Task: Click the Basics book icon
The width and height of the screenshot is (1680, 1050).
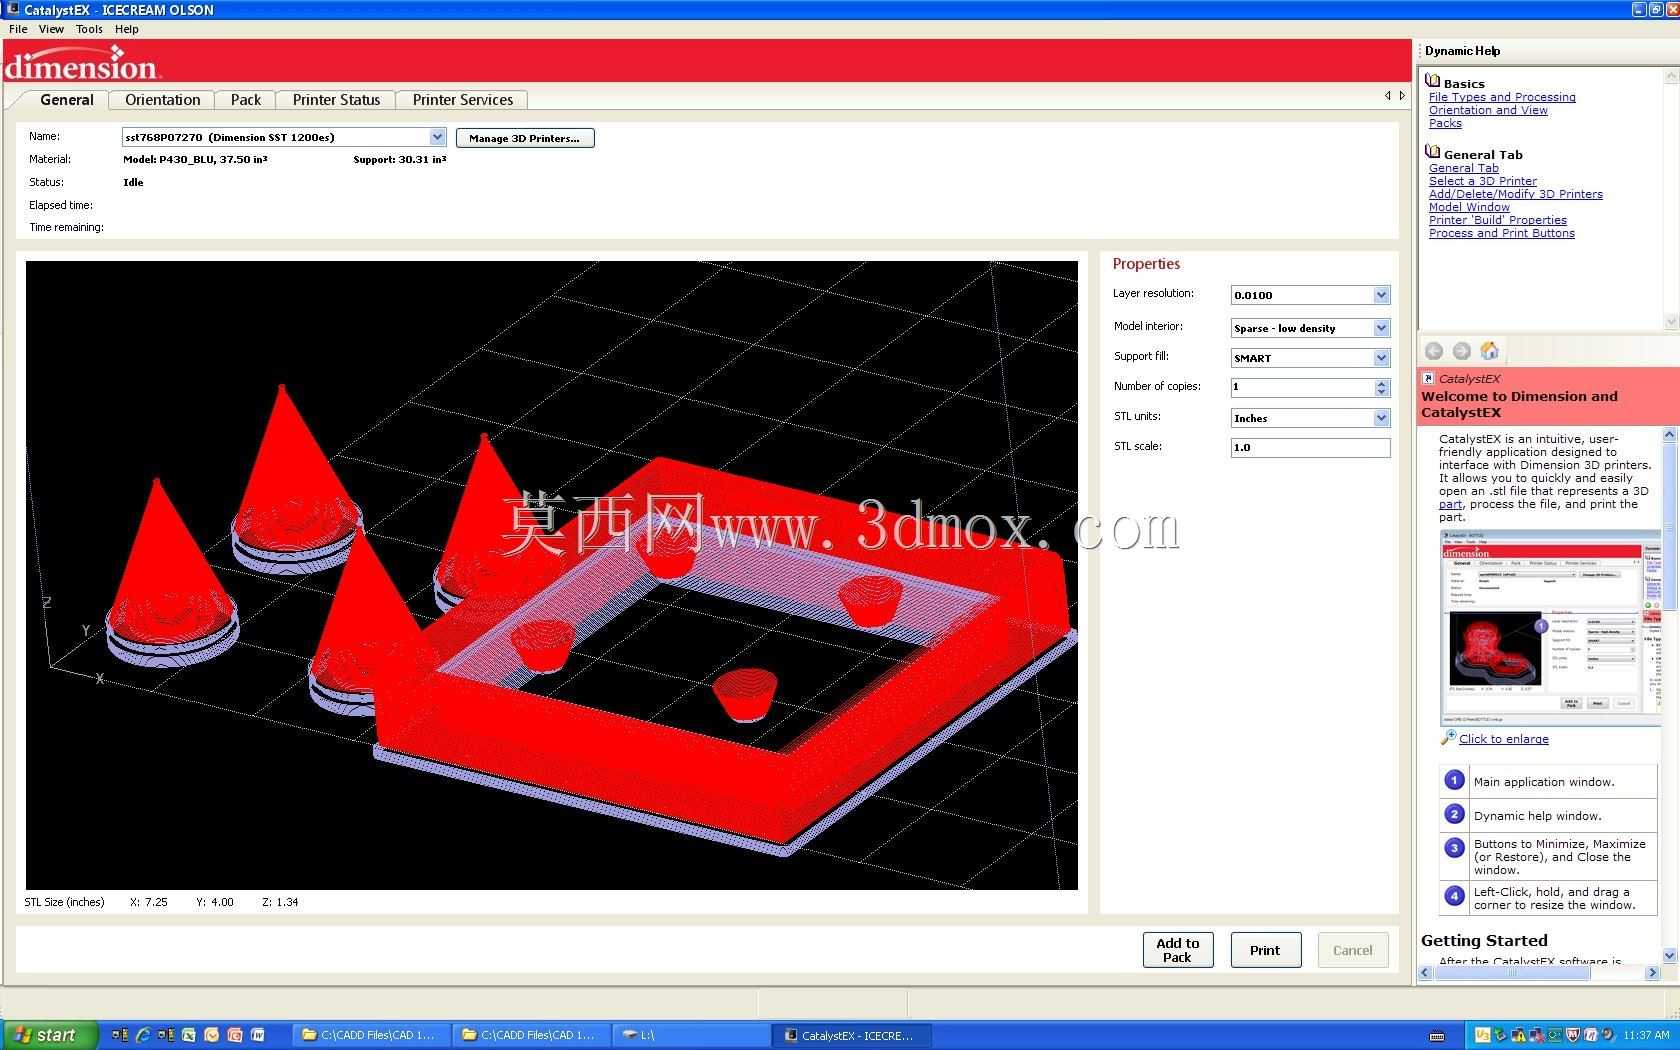Action: click(1433, 81)
